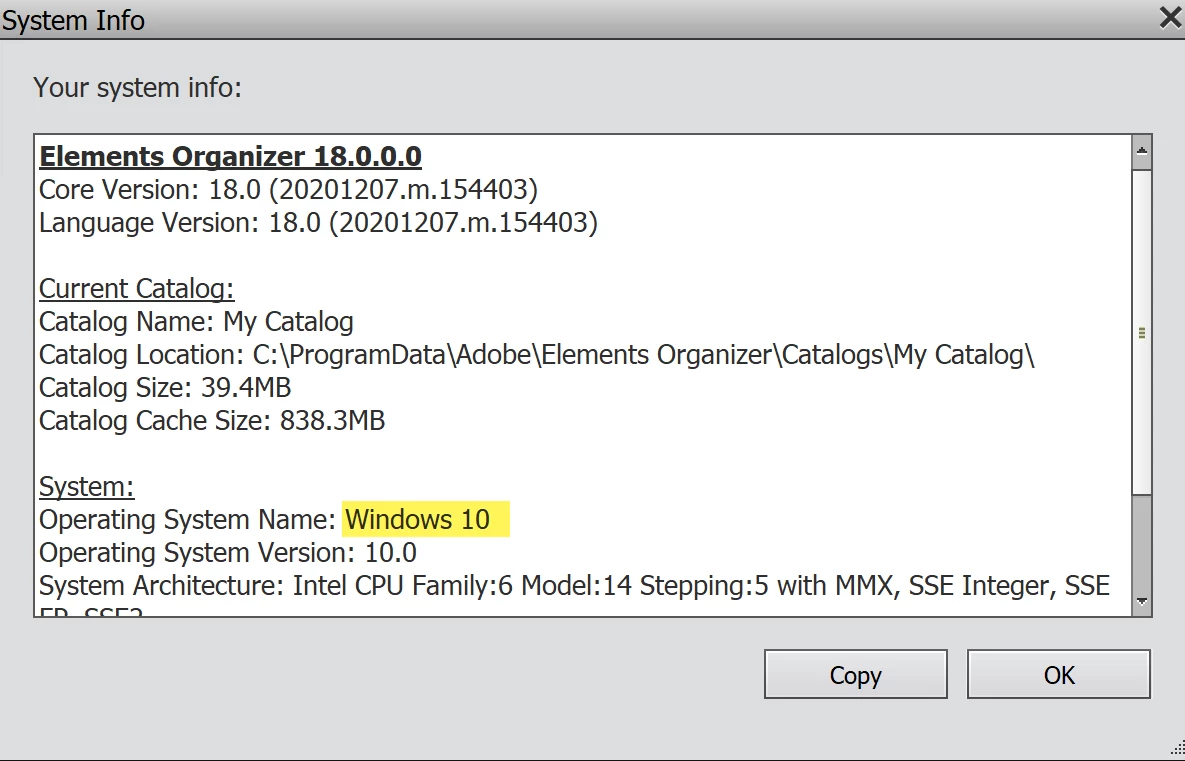Click the scrollbar up arrow
The image size is (1185, 761).
click(1142, 151)
